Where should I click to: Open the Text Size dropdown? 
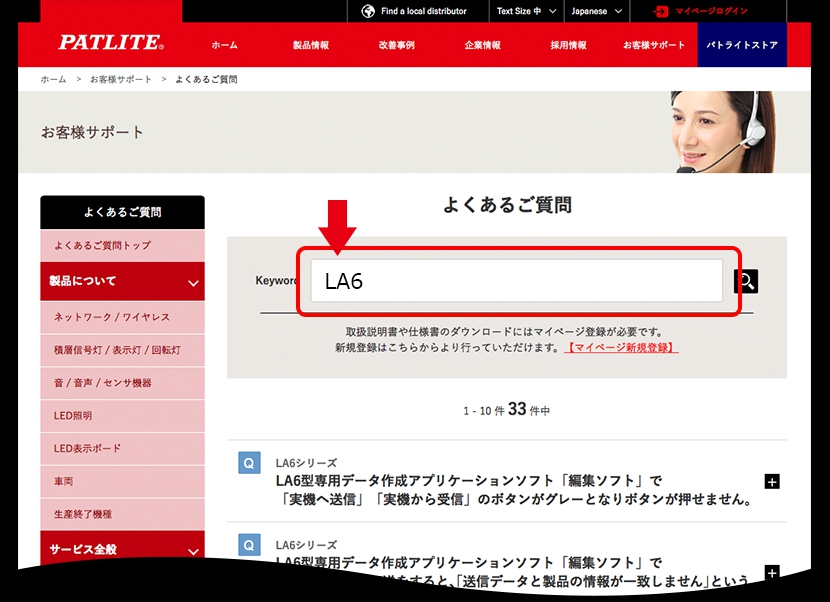pos(526,11)
